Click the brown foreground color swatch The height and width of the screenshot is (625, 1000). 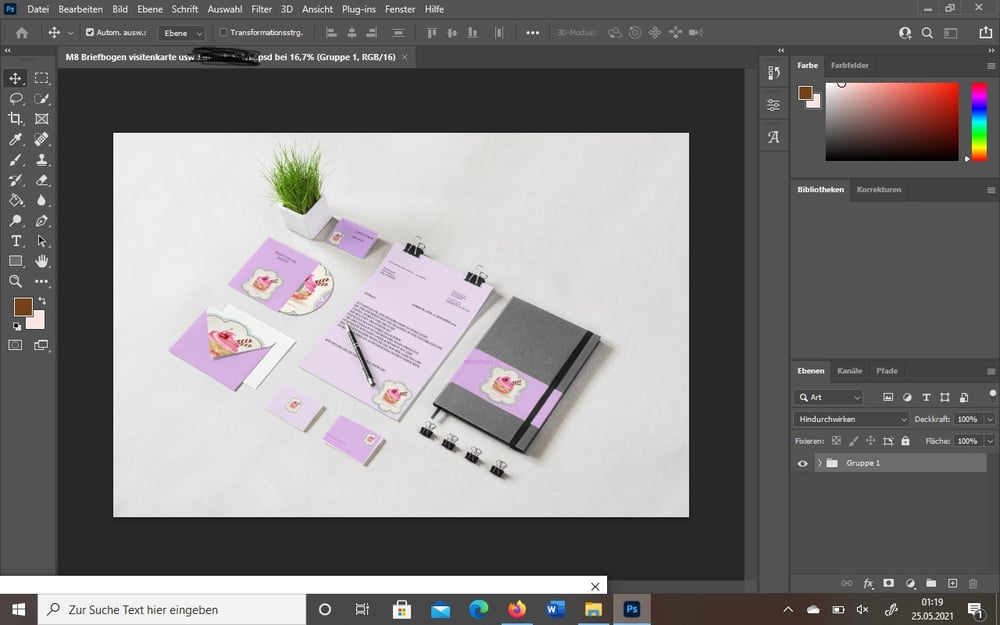point(24,307)
